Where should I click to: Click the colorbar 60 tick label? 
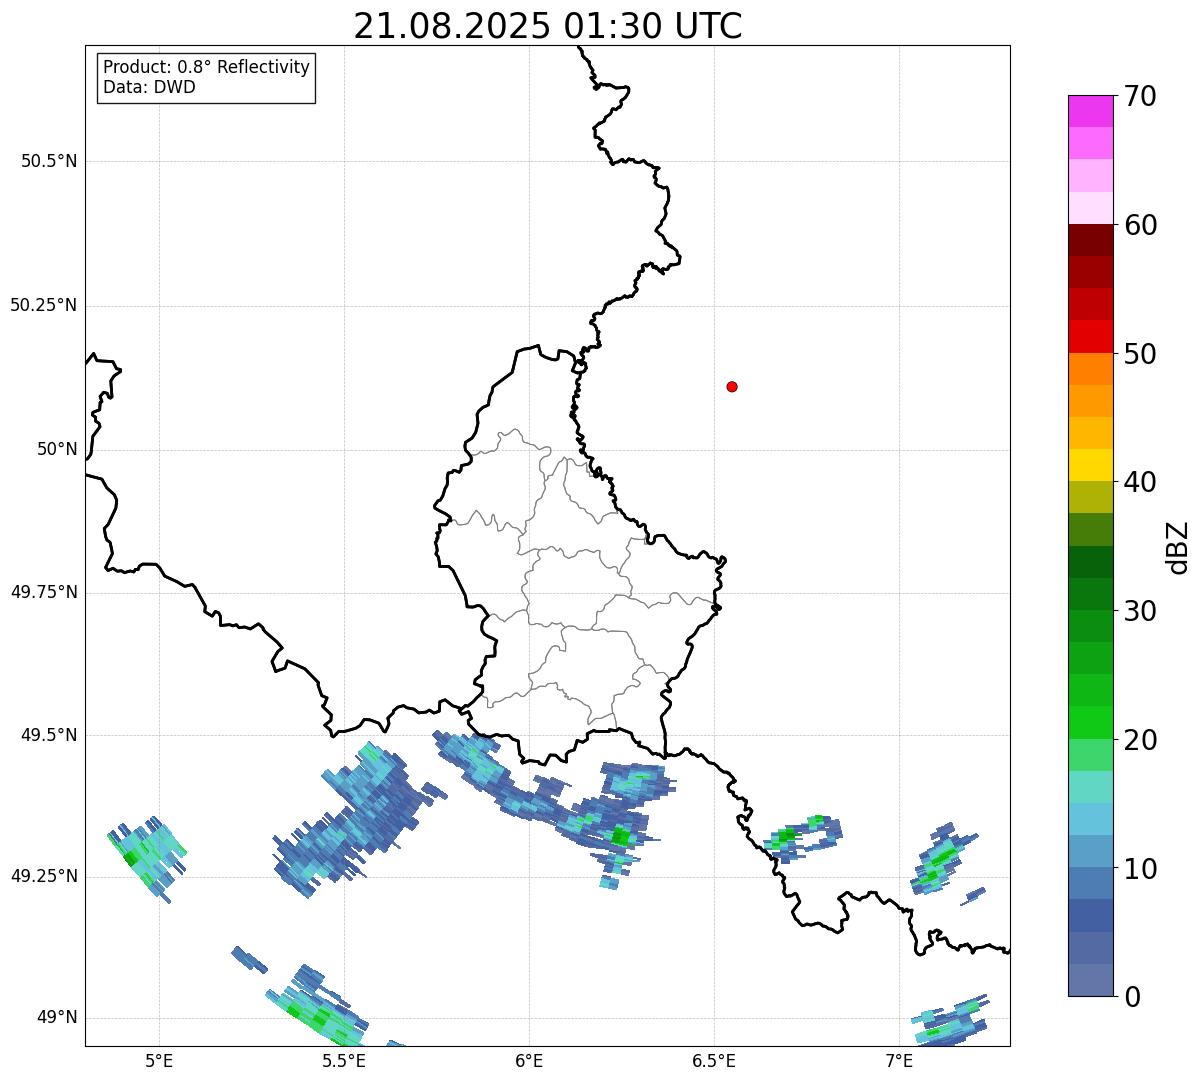(x=1140, y=225)
